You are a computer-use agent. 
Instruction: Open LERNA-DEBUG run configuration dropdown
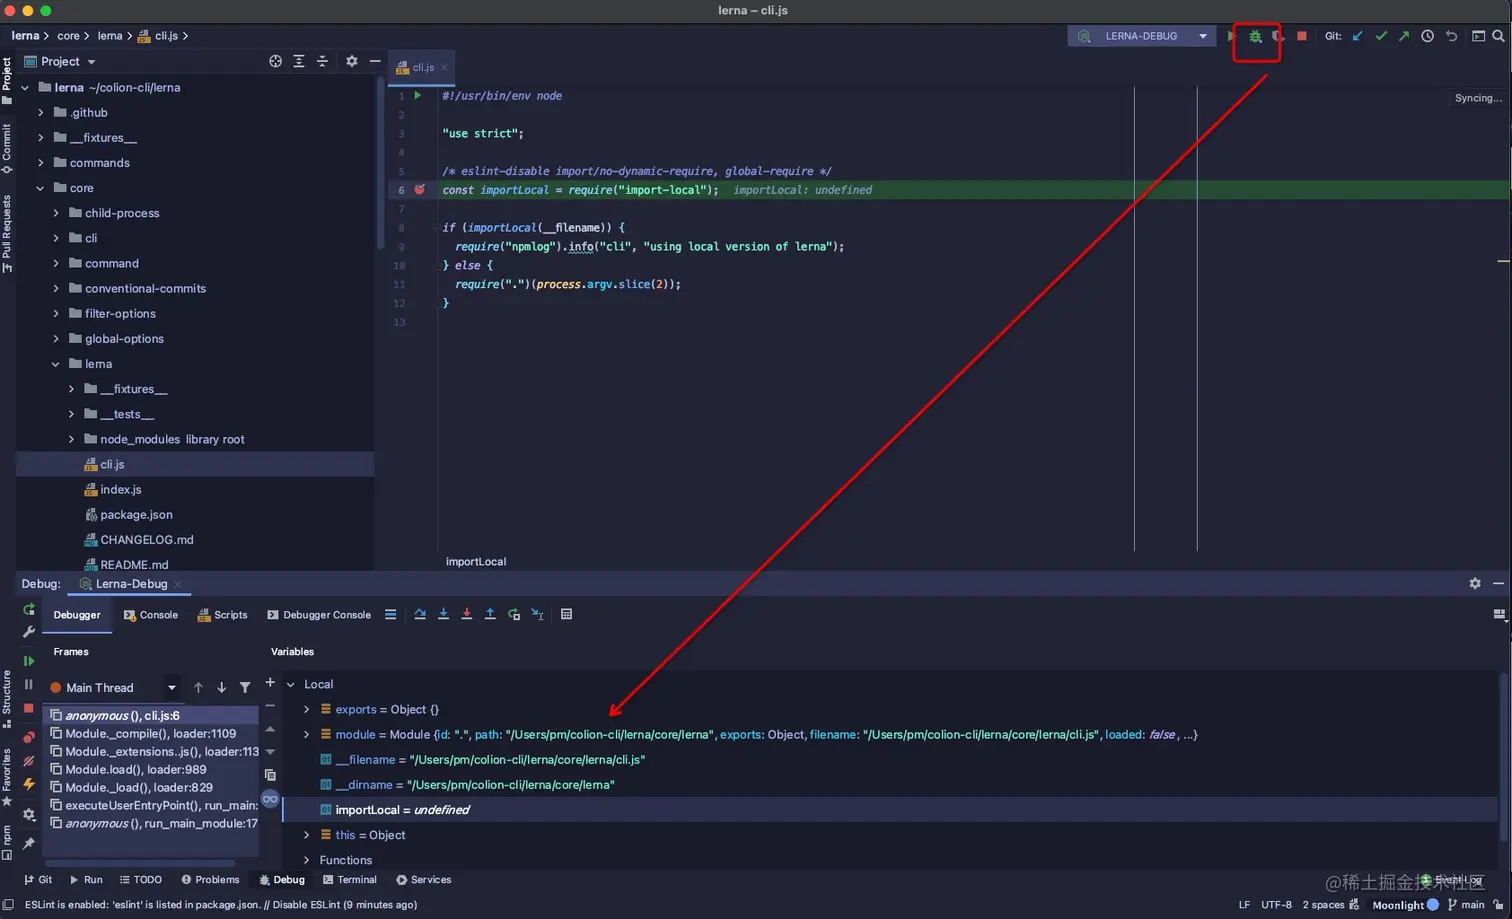[1141, 36]
